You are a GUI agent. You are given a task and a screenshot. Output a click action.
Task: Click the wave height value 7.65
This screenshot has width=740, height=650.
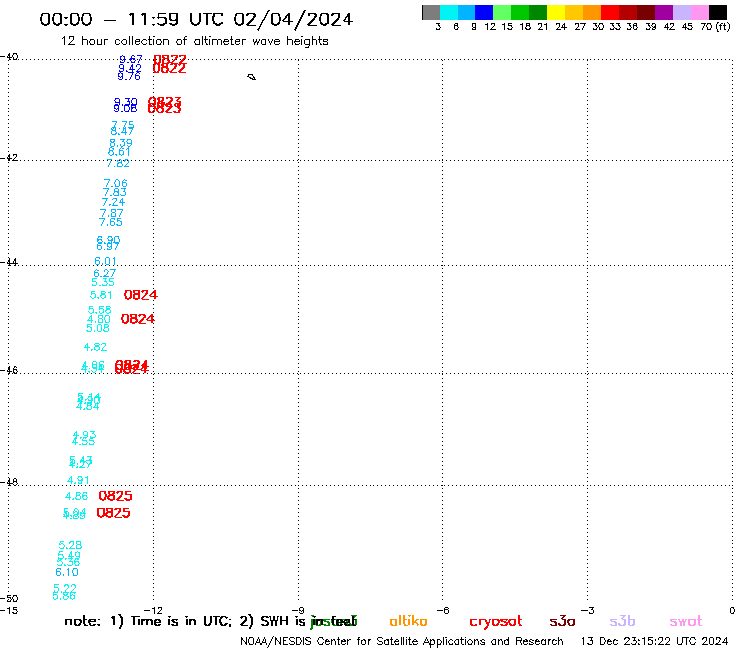click(x=110, y=222)
